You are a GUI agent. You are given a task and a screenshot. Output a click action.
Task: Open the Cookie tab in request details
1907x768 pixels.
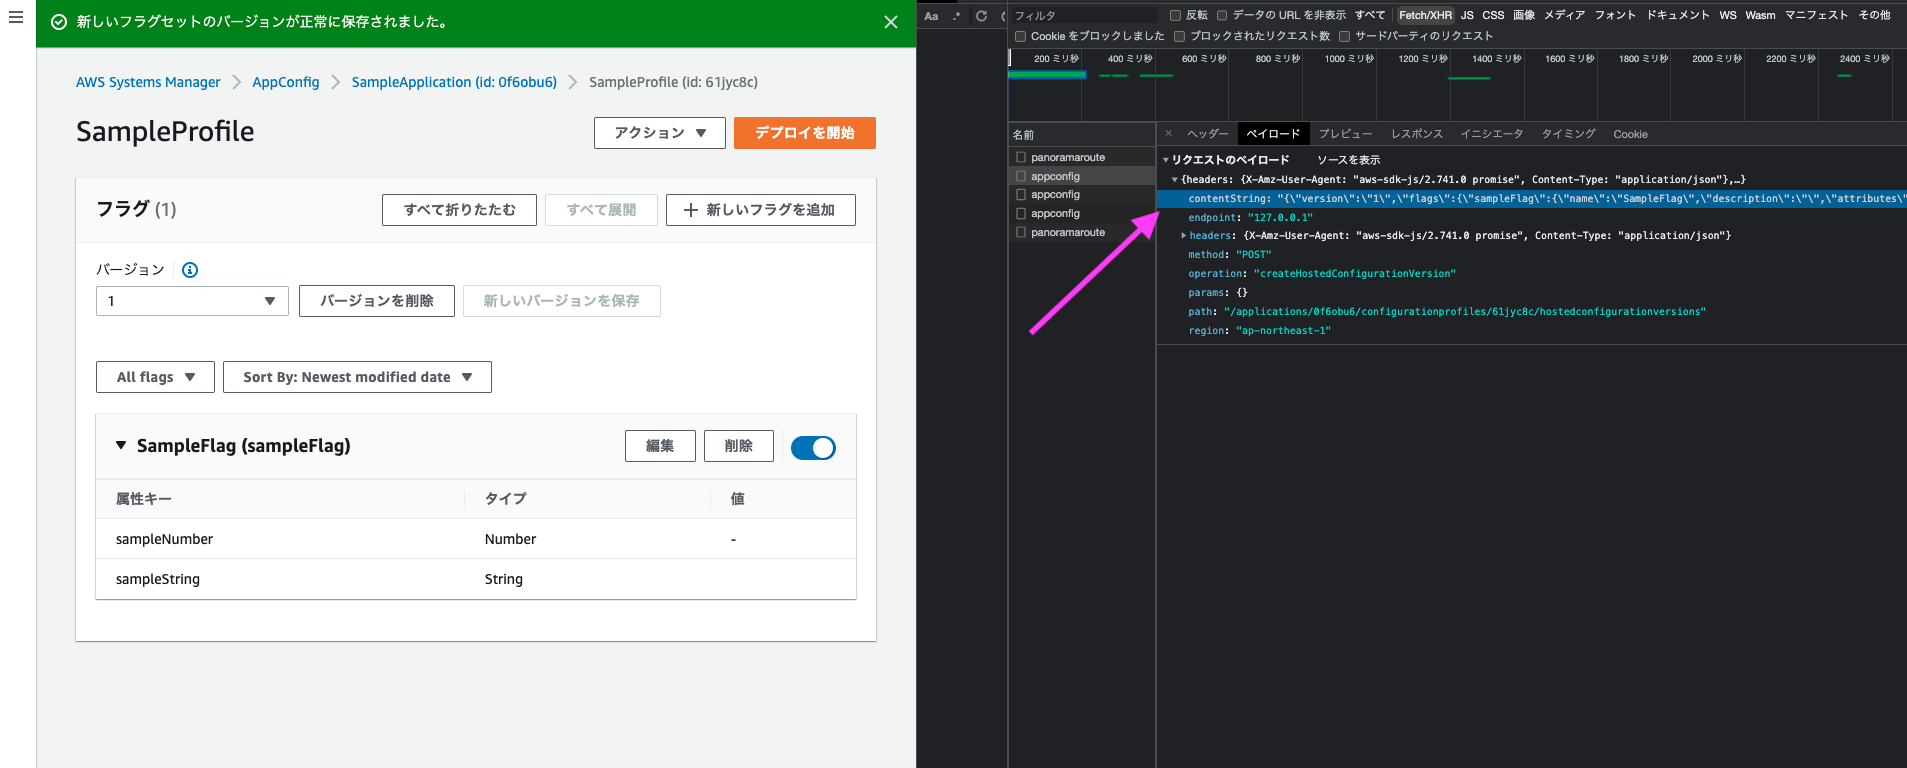tap(1630, 134)
